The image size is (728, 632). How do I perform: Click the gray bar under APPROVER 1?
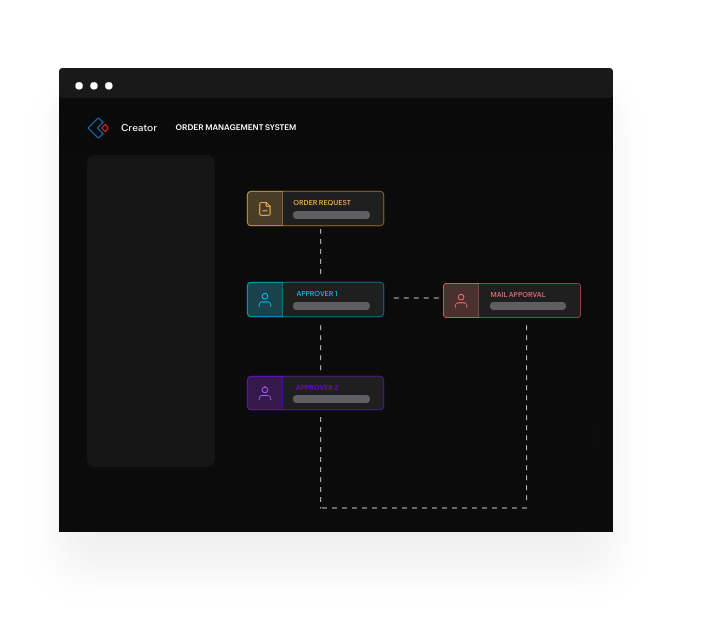click(x=332, y=306)
